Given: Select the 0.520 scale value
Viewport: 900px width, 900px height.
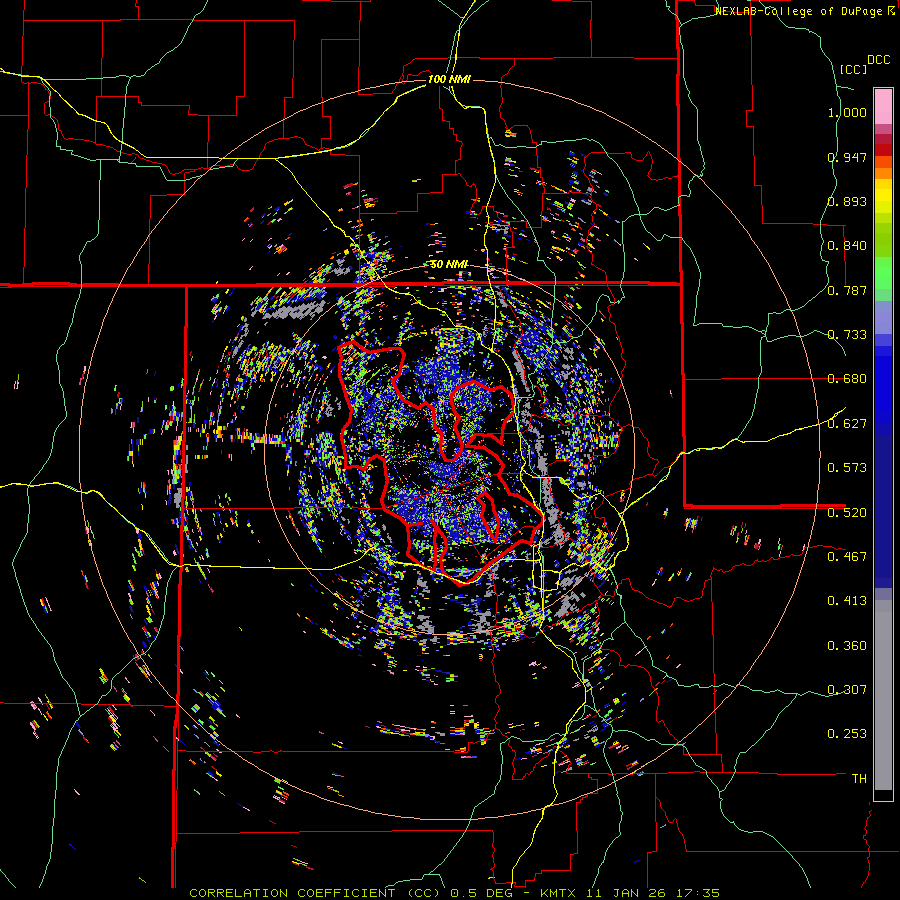Looking at the screenshot, I should [847, 512].
